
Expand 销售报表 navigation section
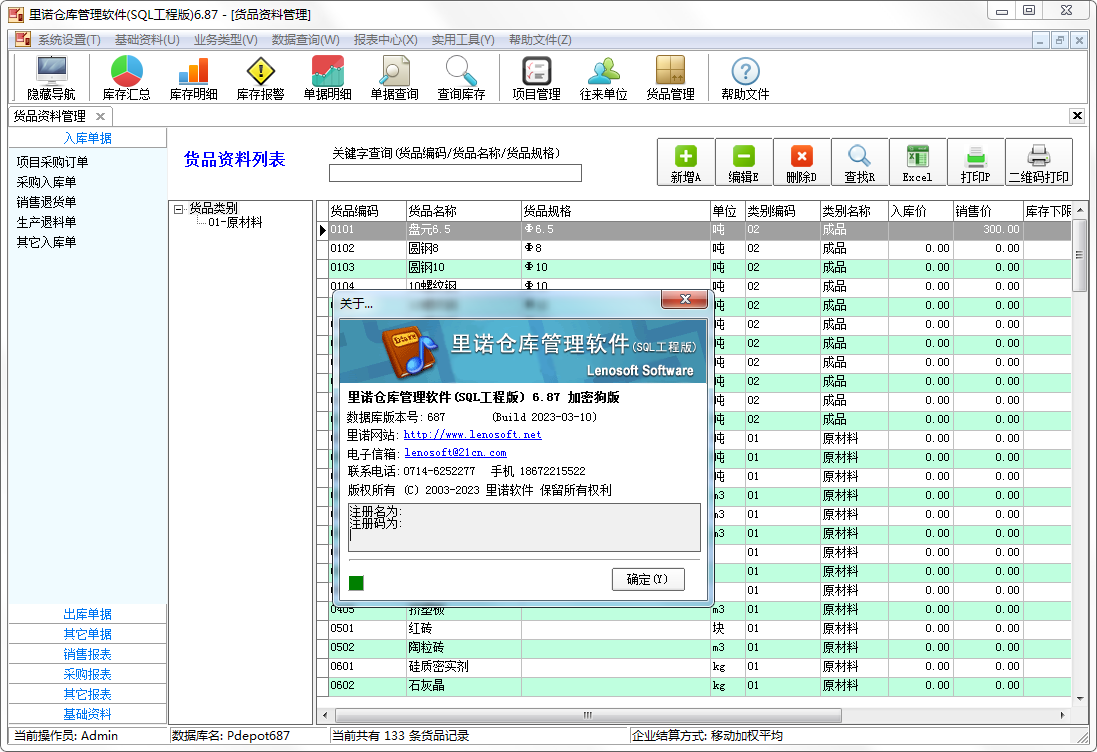(x=87, y=655)
